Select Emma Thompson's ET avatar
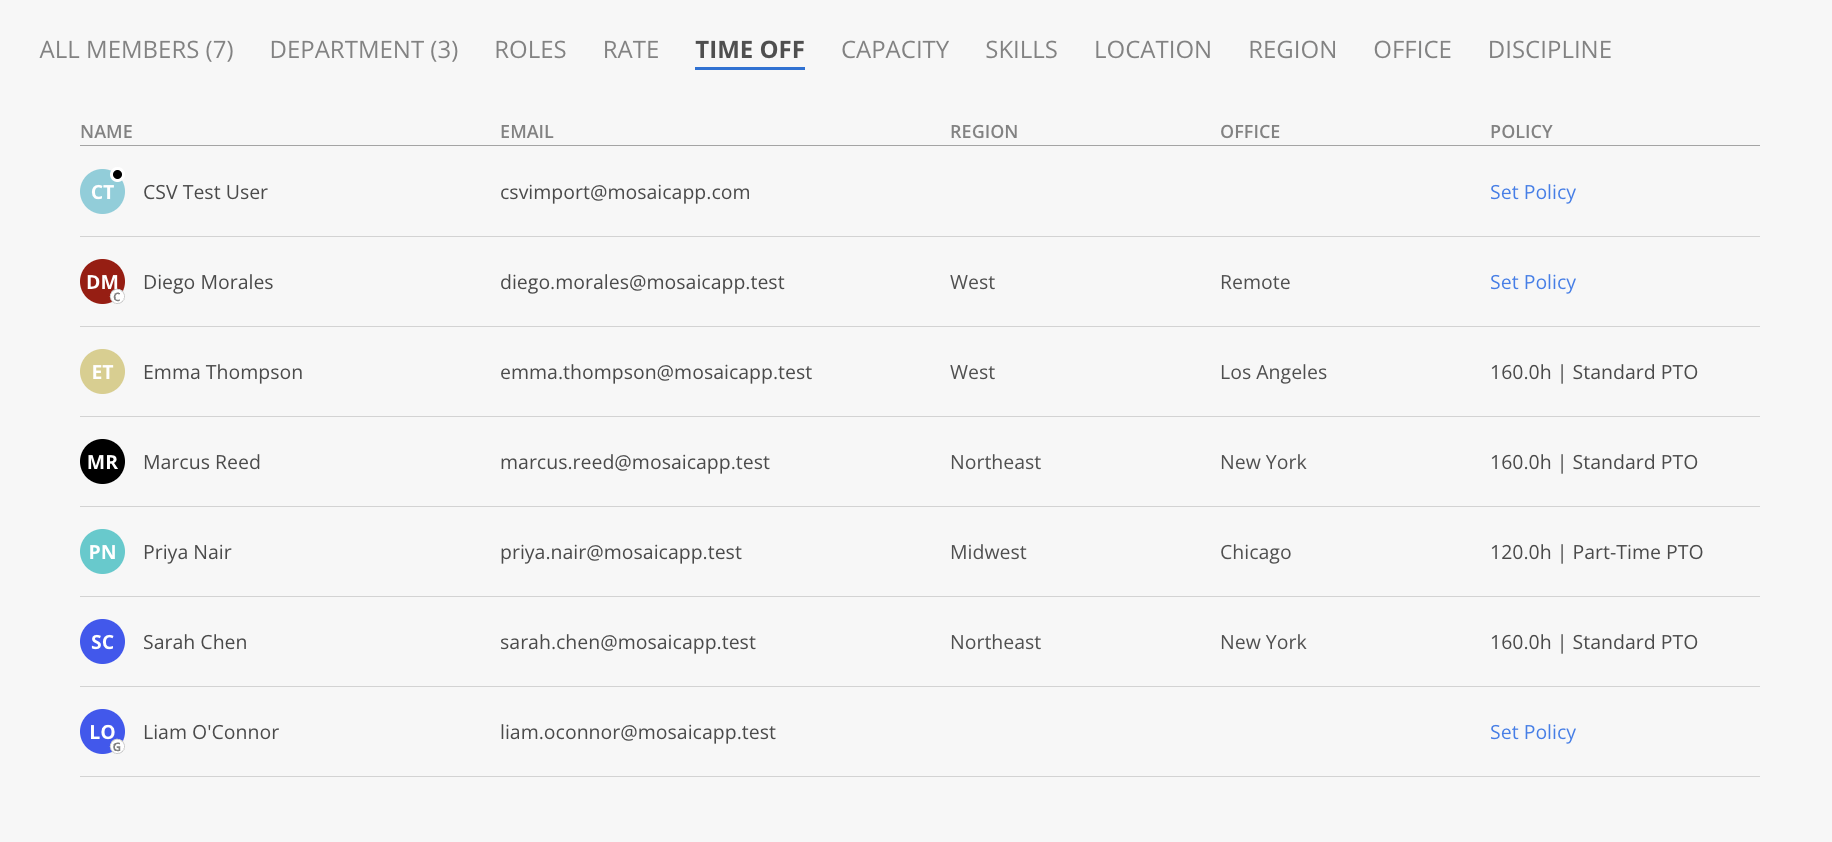Image resolution: width=1832 pixels, height=842 pixels. tap(102, 372)
